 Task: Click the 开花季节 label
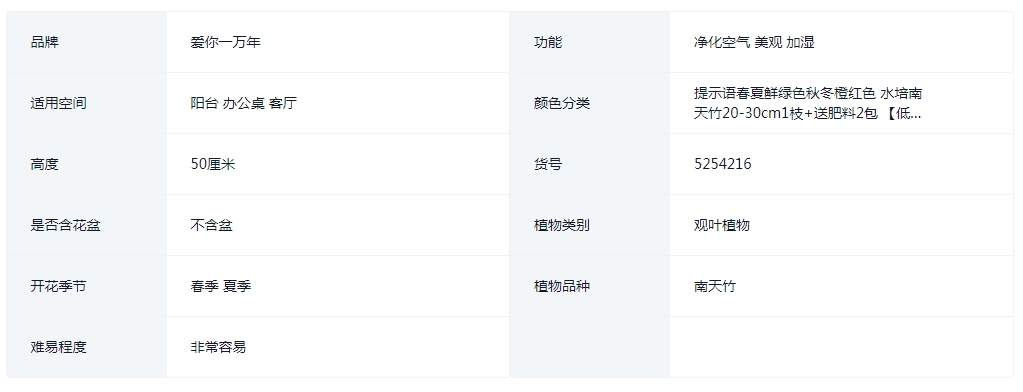coord(58,286)
